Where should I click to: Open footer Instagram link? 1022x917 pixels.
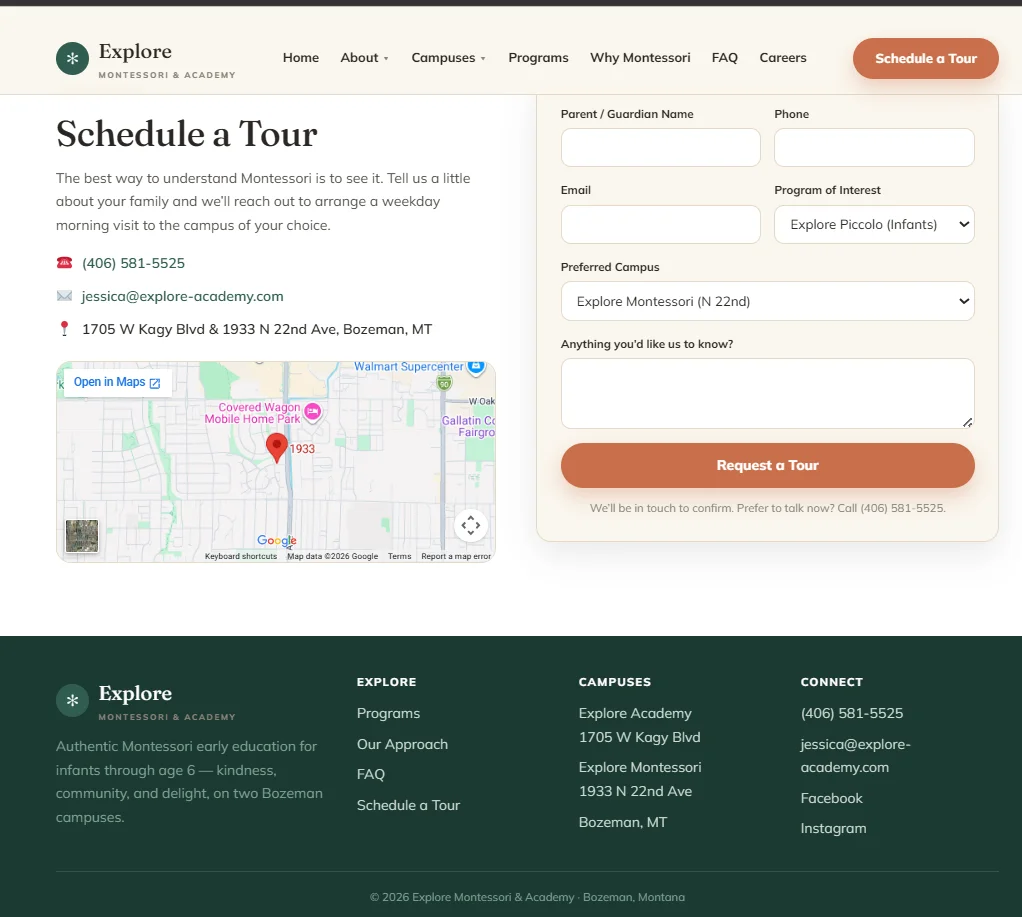click(833, 828)
